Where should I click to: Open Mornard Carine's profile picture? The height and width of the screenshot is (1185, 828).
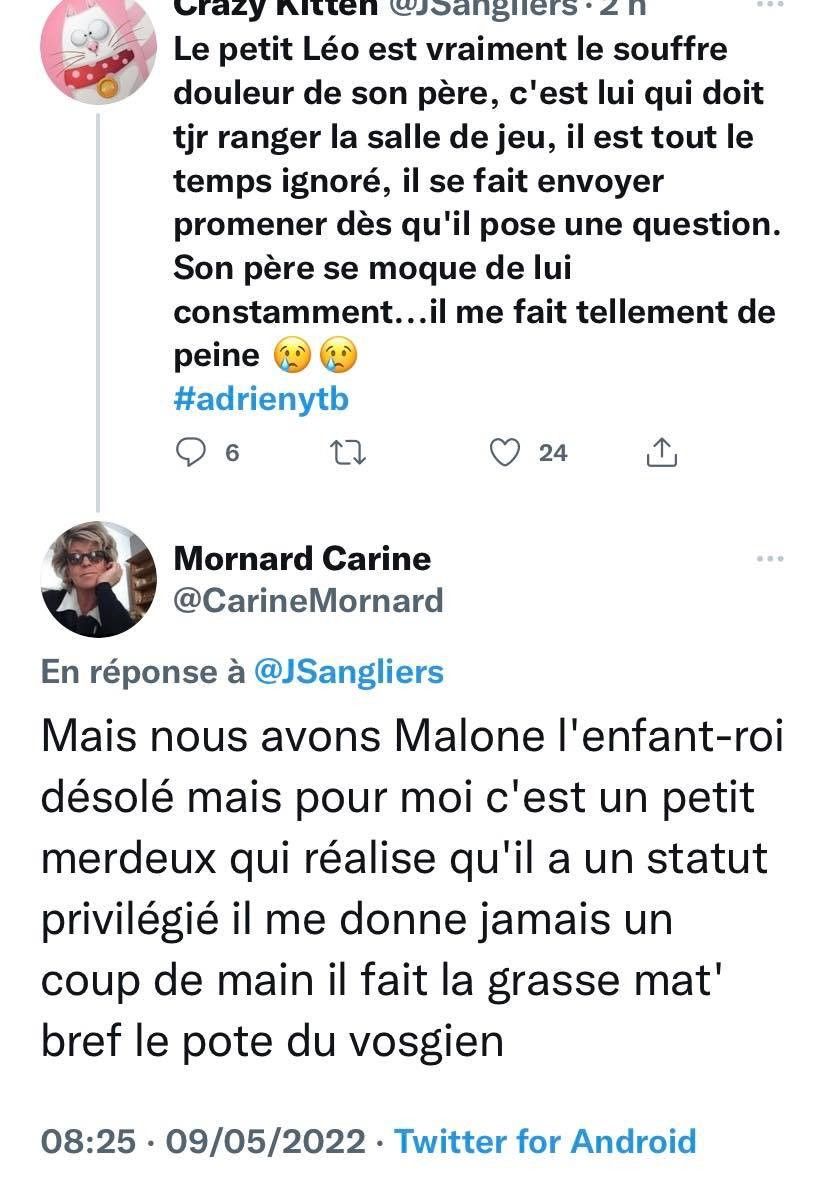[x=98, y=579]
